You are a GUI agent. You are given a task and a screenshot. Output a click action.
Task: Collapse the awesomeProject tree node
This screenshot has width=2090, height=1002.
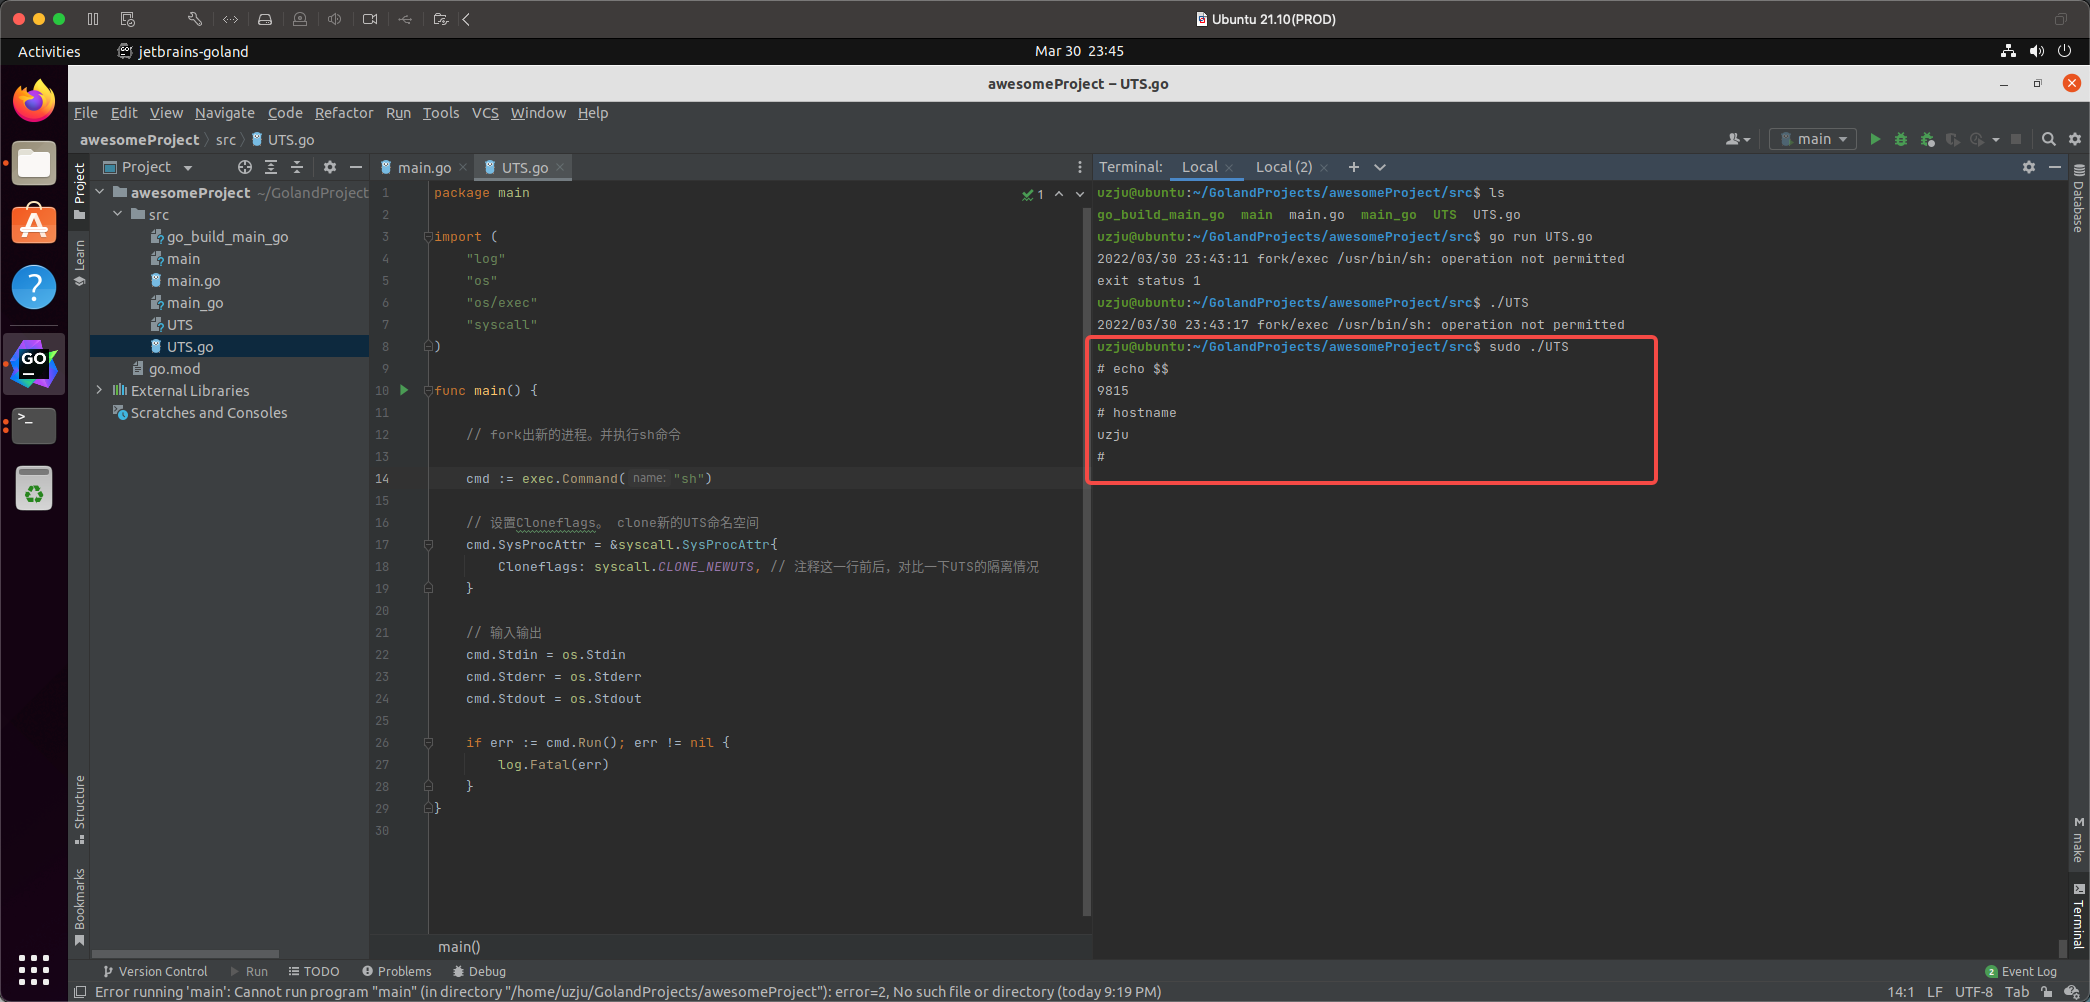100,192
